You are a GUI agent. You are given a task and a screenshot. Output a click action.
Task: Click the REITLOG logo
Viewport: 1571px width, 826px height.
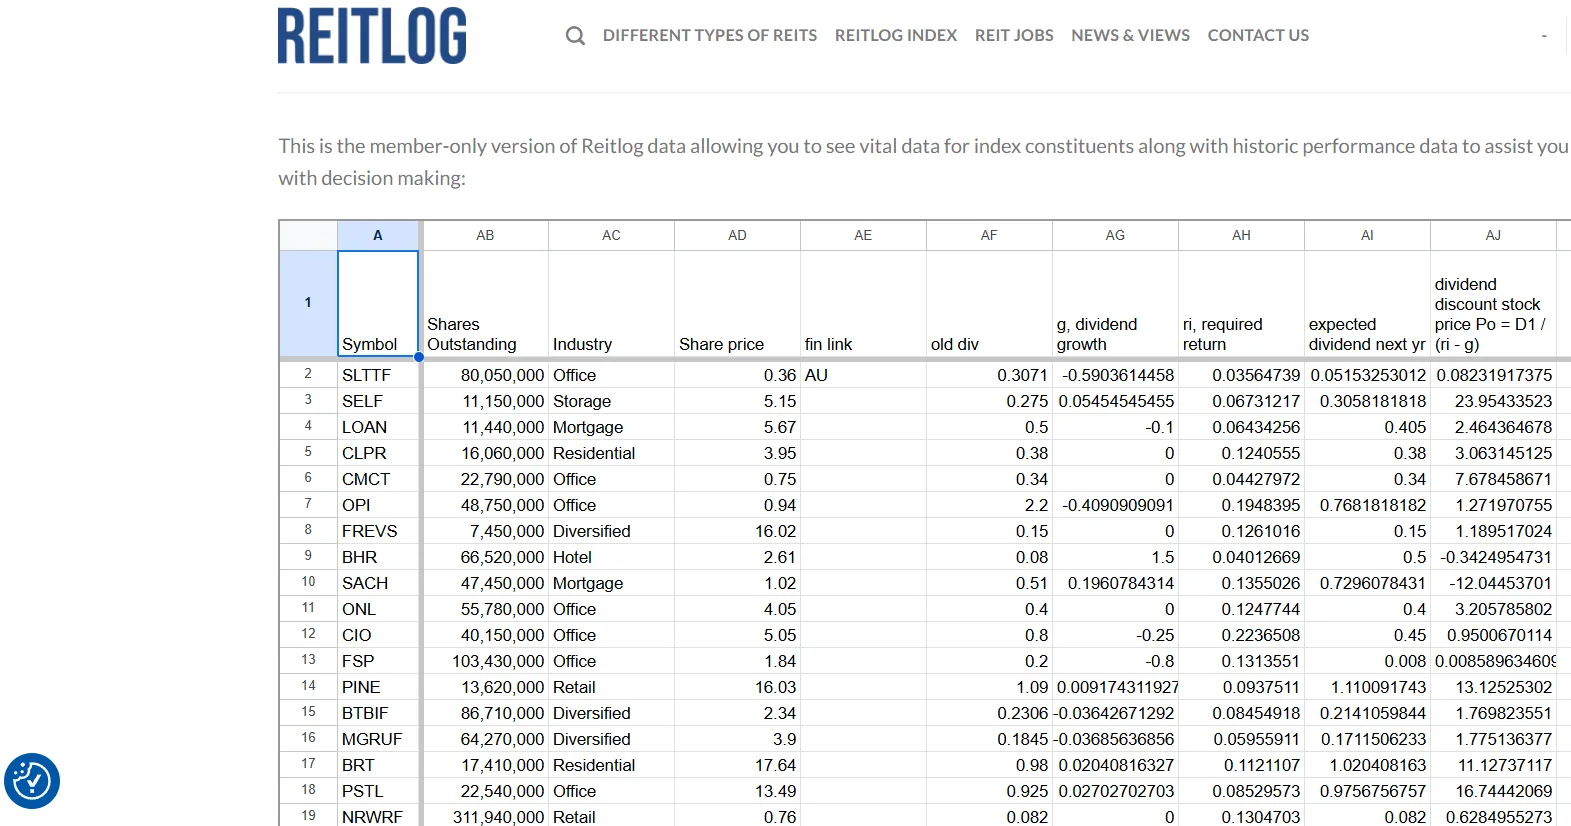[372, 36]
